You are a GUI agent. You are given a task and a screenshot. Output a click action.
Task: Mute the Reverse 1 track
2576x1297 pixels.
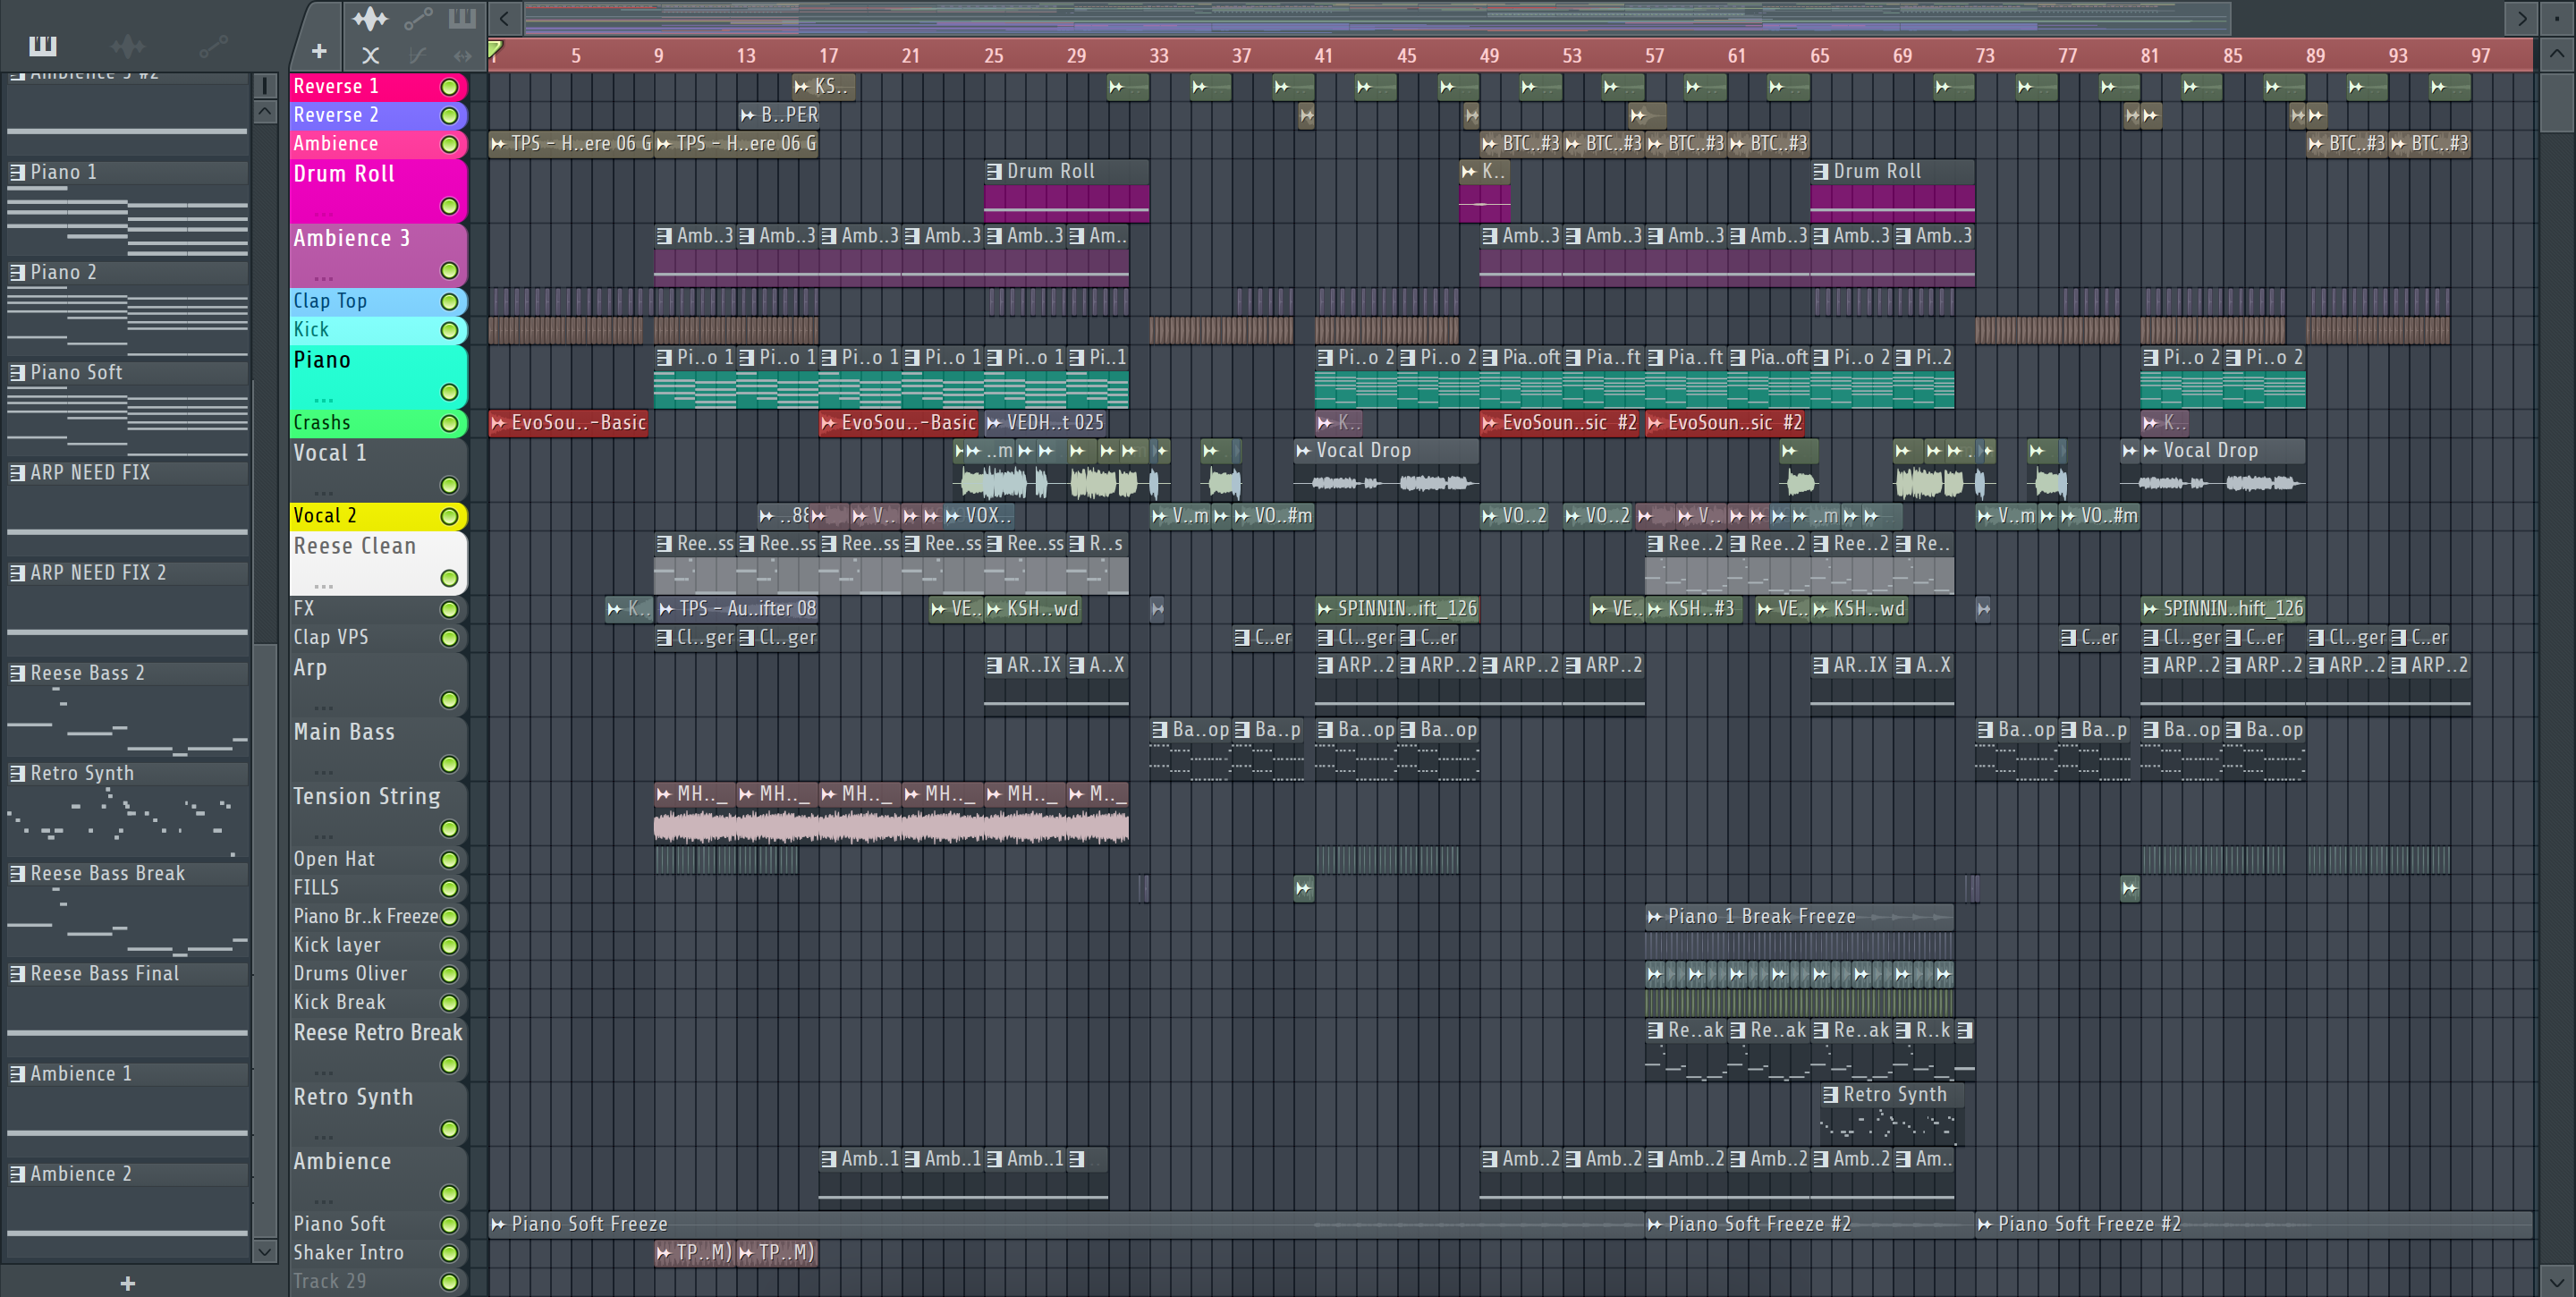pos(449,87)
